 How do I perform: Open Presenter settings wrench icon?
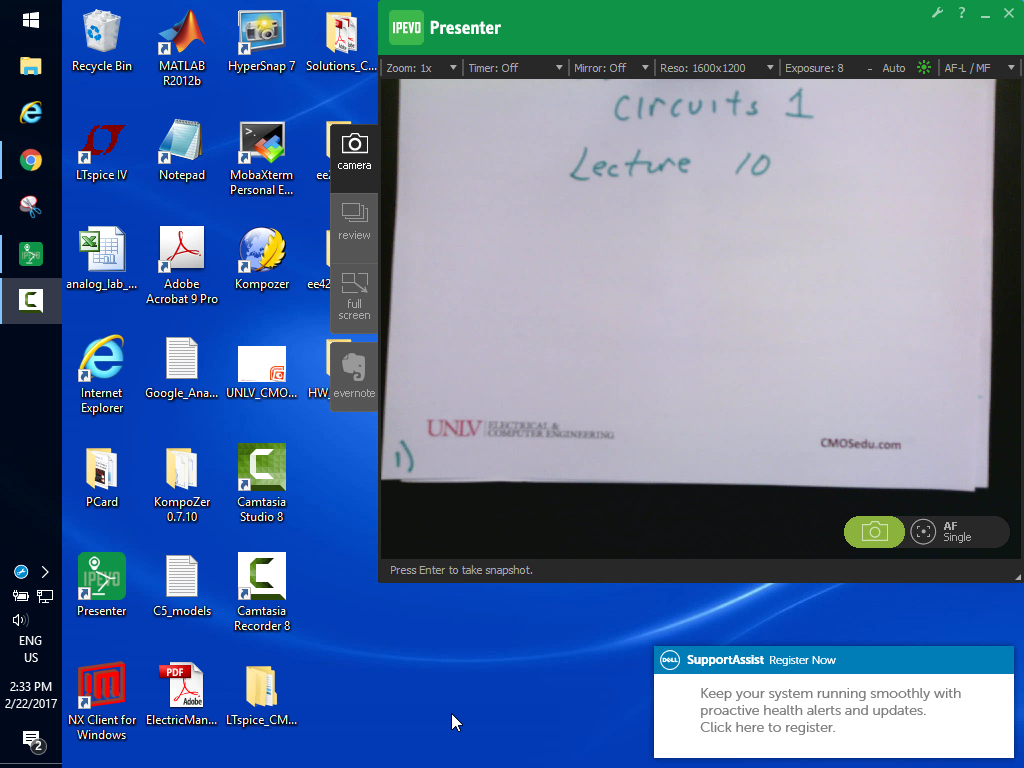pyautogui.click(x=937, y=12)
